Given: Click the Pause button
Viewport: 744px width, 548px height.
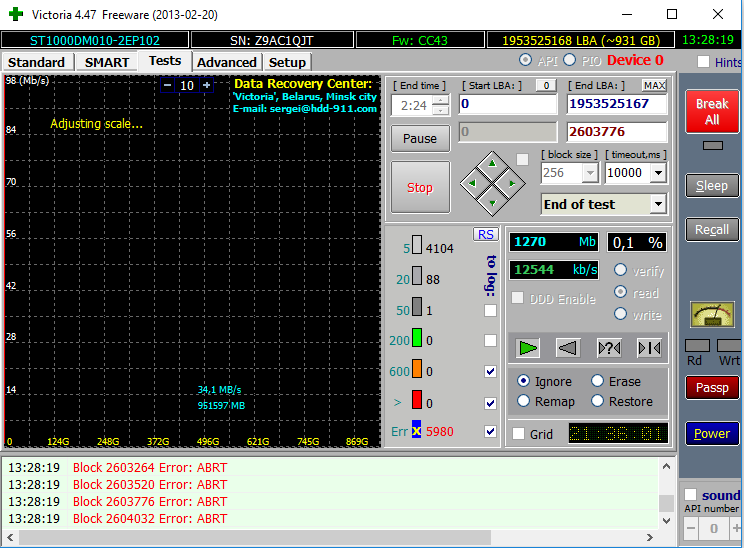Looking at the screenshot, I should [420, 139].
